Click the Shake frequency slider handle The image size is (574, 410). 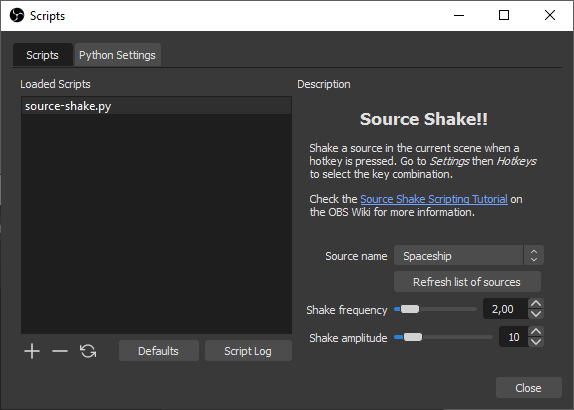410,309
